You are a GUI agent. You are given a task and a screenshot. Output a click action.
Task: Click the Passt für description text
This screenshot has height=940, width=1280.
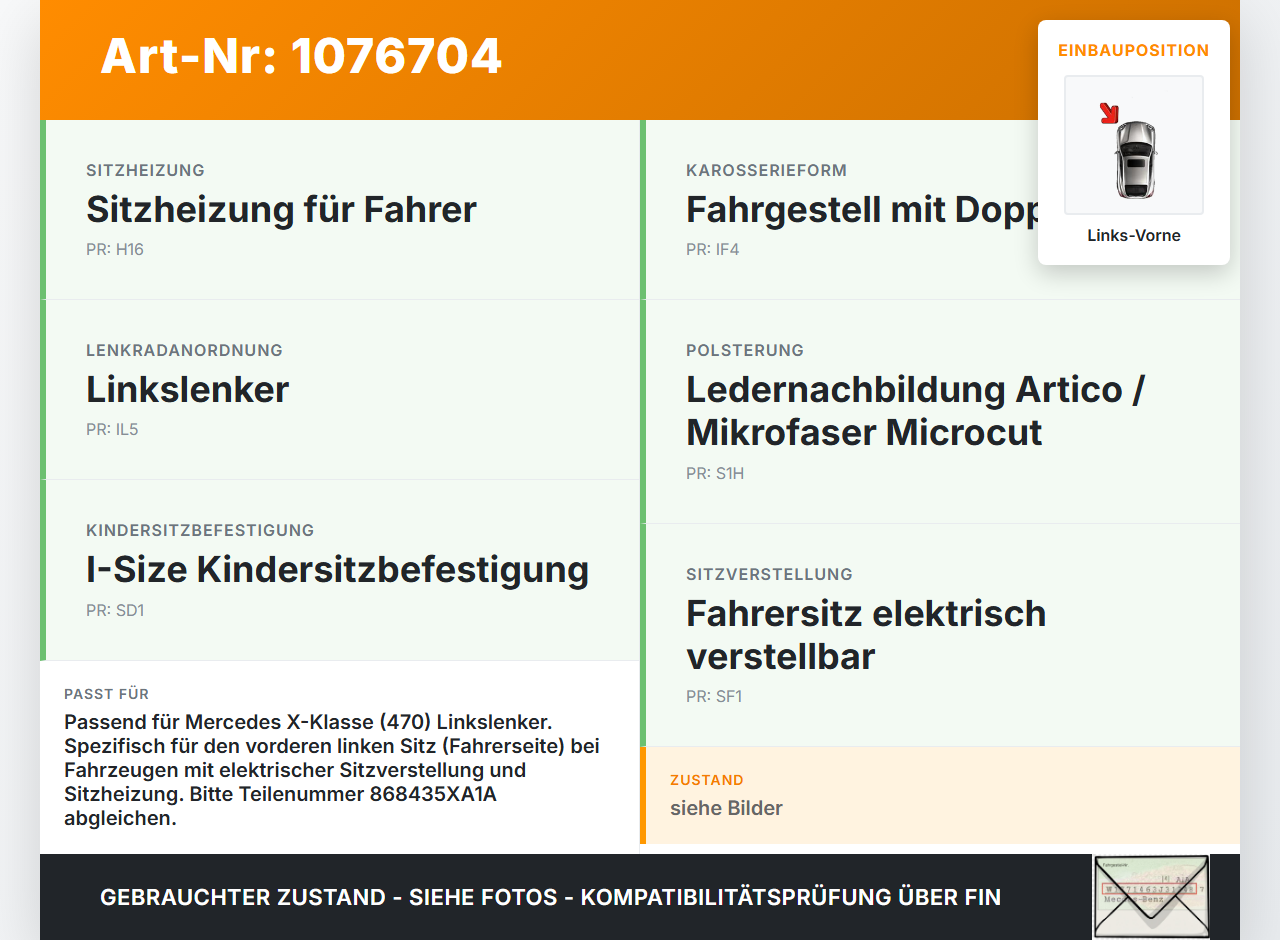pos(332,770)
